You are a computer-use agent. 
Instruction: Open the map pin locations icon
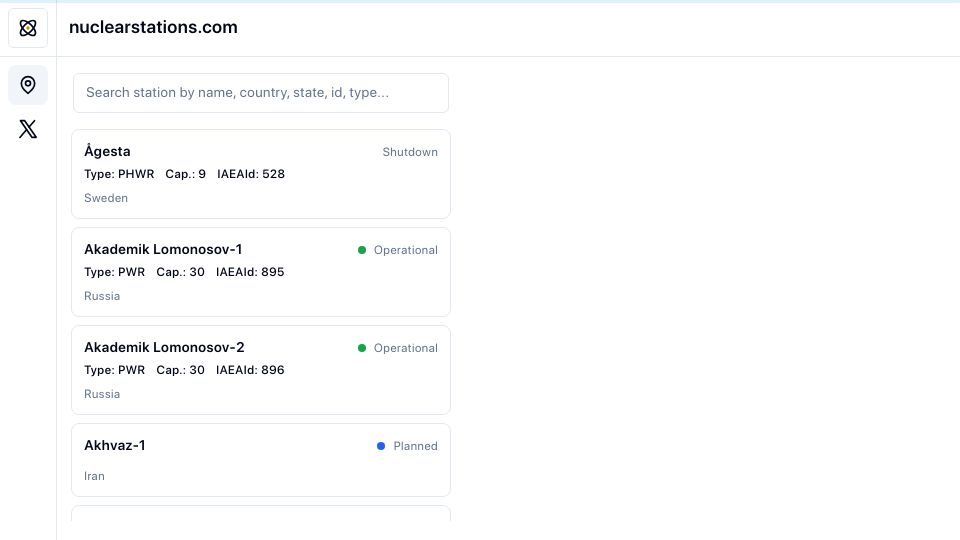(28, 84)
